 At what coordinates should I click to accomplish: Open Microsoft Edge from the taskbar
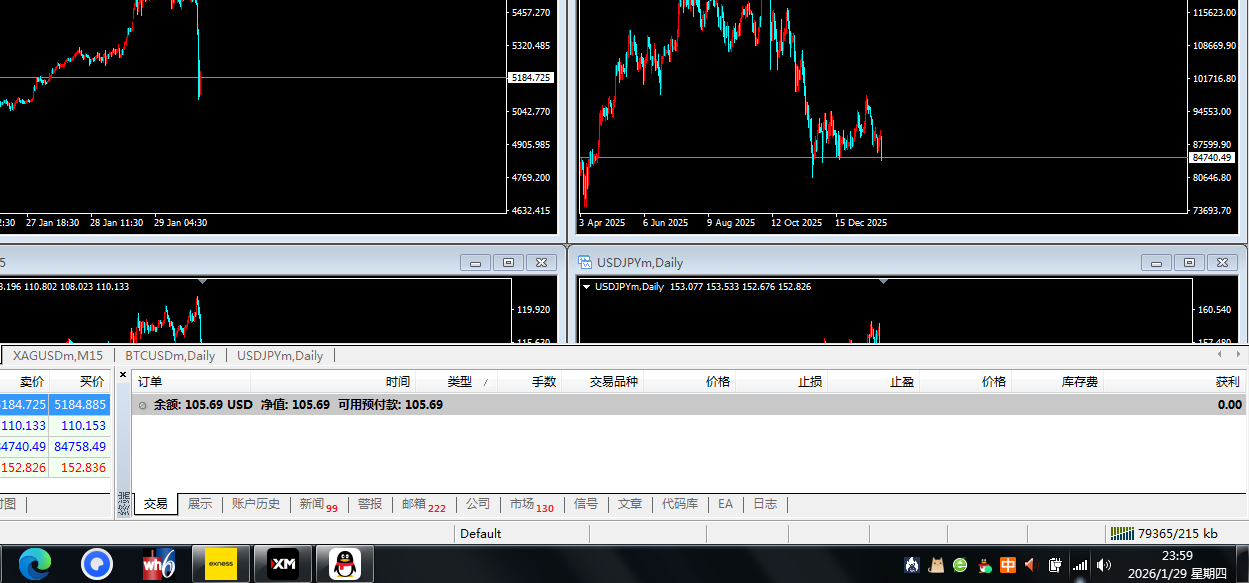point(34,564)
